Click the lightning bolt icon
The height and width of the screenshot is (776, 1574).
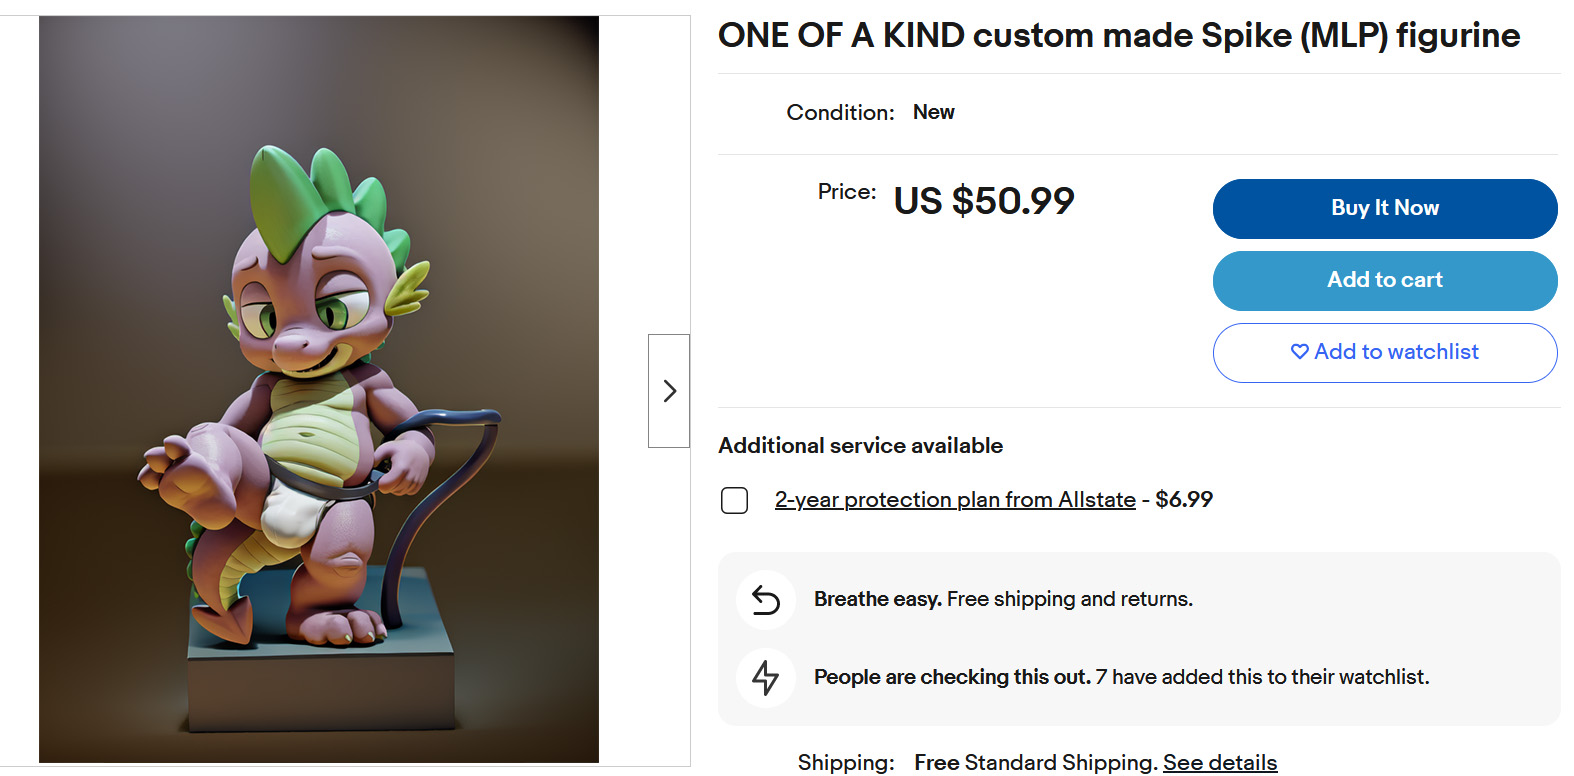coord(766,677)
